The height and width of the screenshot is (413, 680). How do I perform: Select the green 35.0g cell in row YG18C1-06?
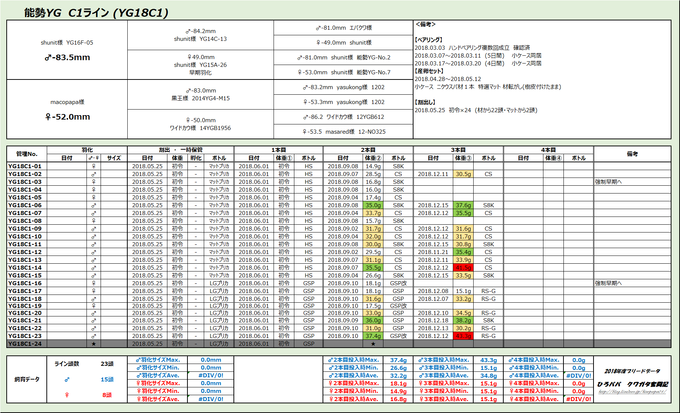click(373, 205)
